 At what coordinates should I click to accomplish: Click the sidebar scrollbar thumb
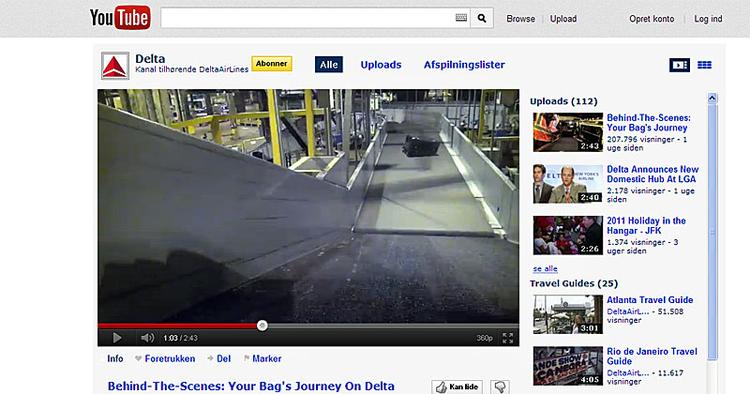pyautogui.click(x=712, y=232)
